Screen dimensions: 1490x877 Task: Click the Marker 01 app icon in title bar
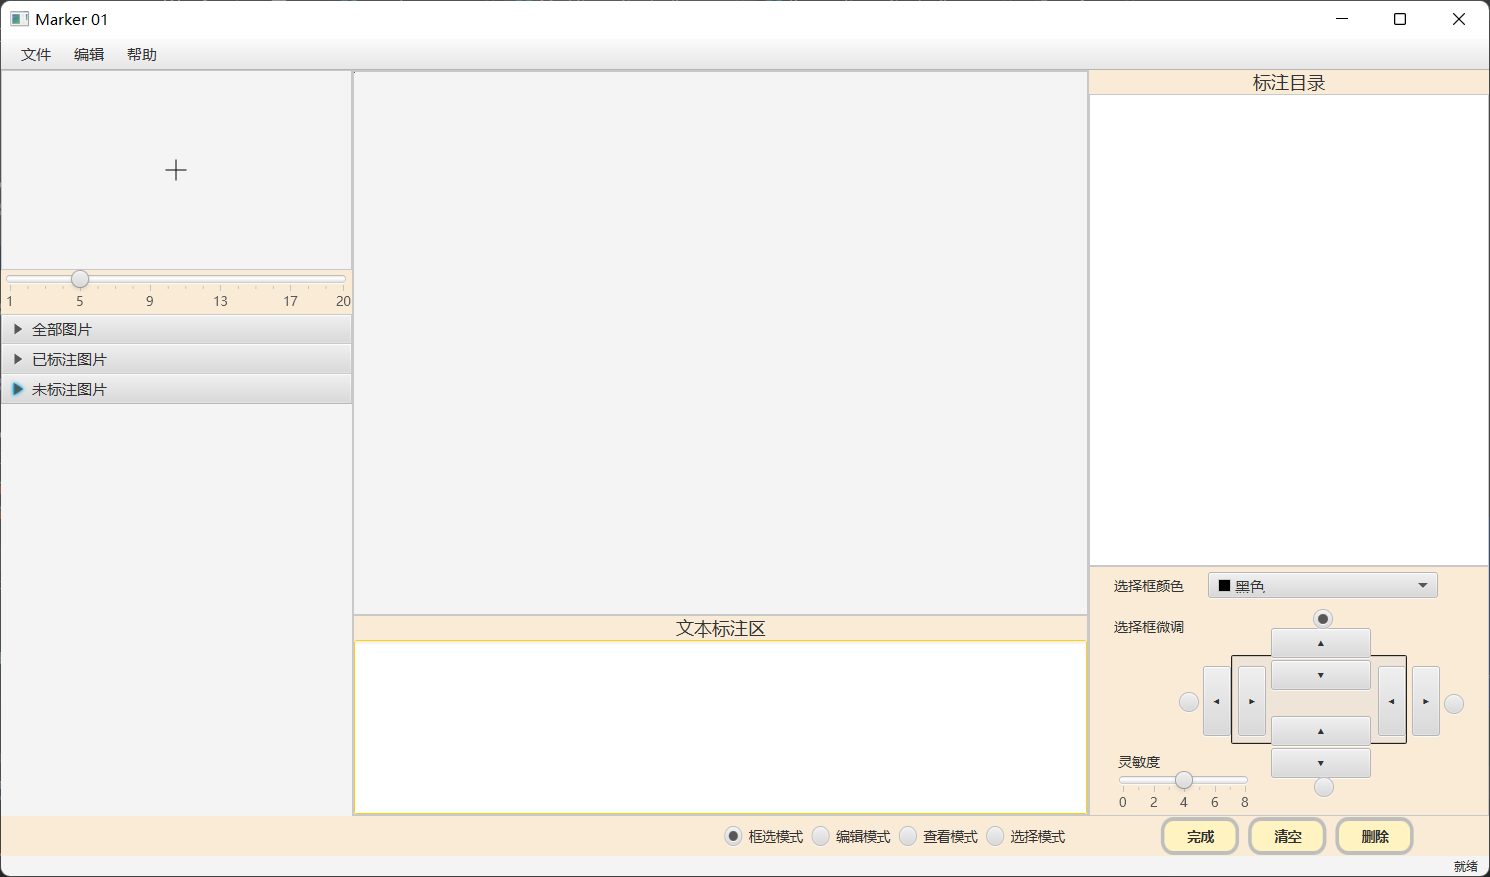pyautogui.click(x=19, y=19)
